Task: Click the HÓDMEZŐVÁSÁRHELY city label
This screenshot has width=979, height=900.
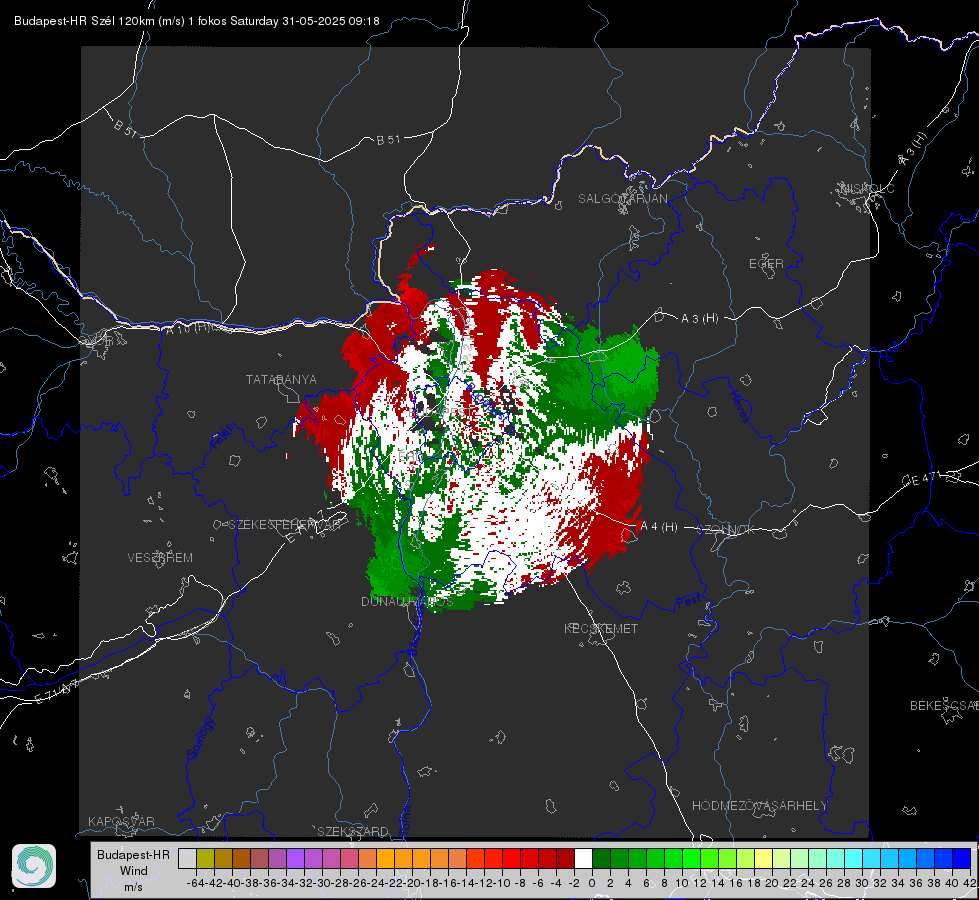Action: (759, 806)
